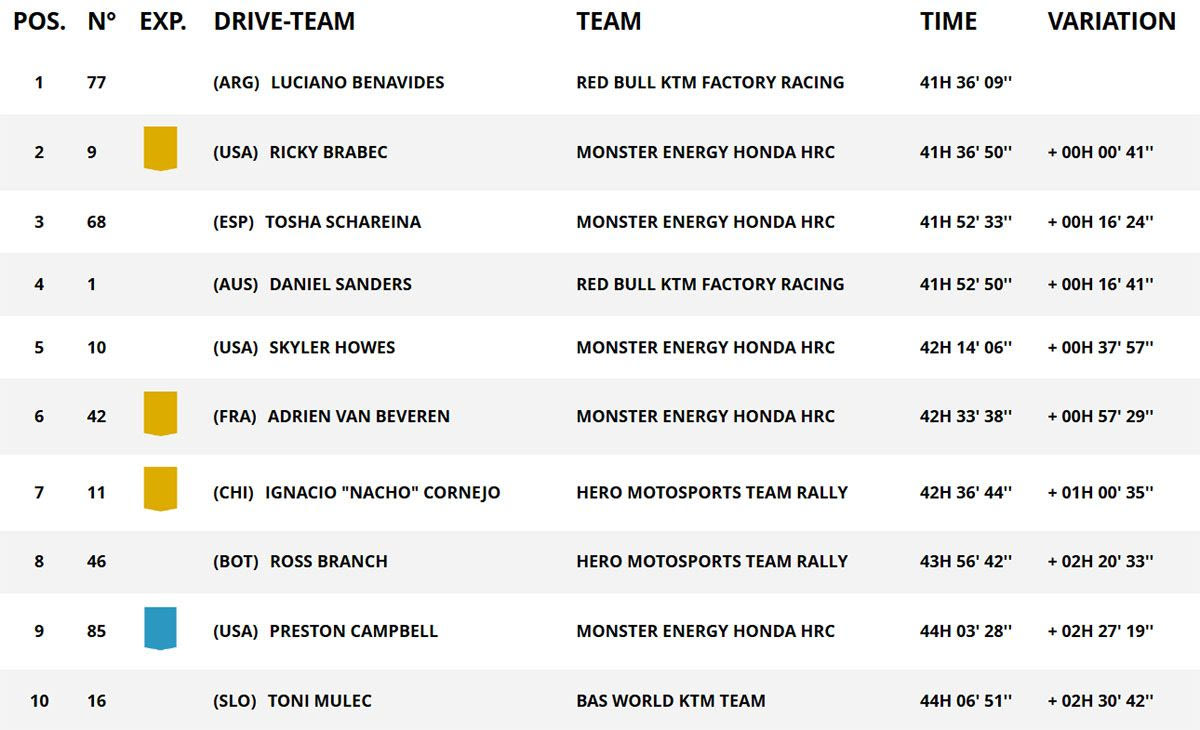
Task: Select the TEAM column header
Action: click(608, 22)
